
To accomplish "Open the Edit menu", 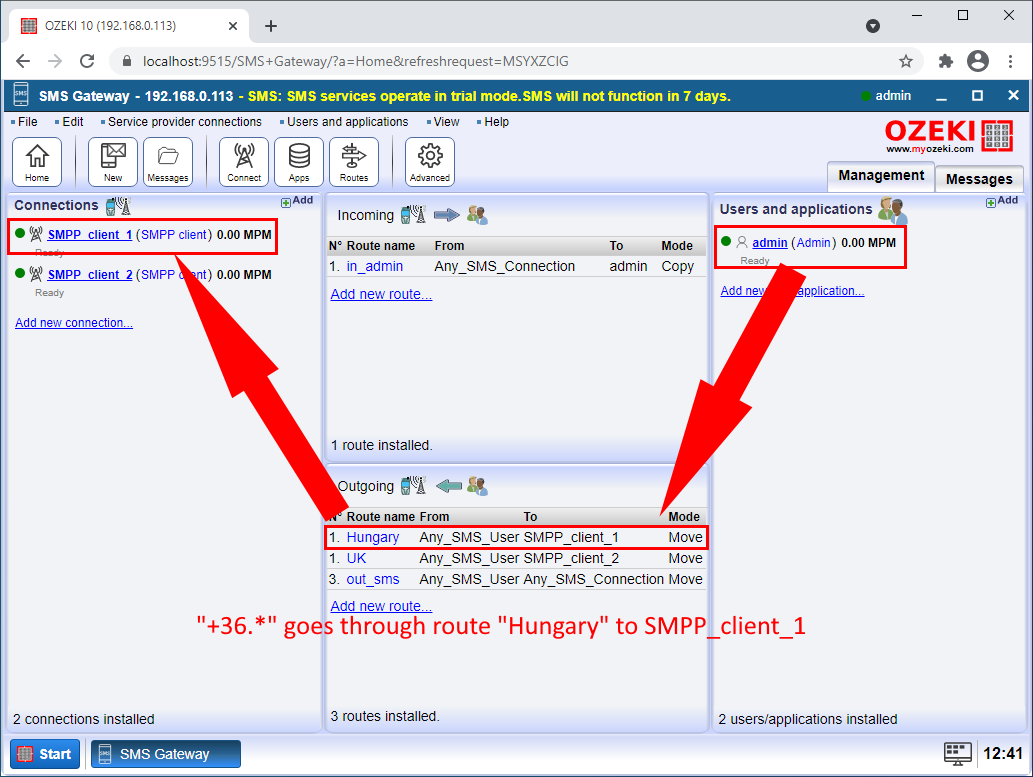I will click(x=72, y=122).
